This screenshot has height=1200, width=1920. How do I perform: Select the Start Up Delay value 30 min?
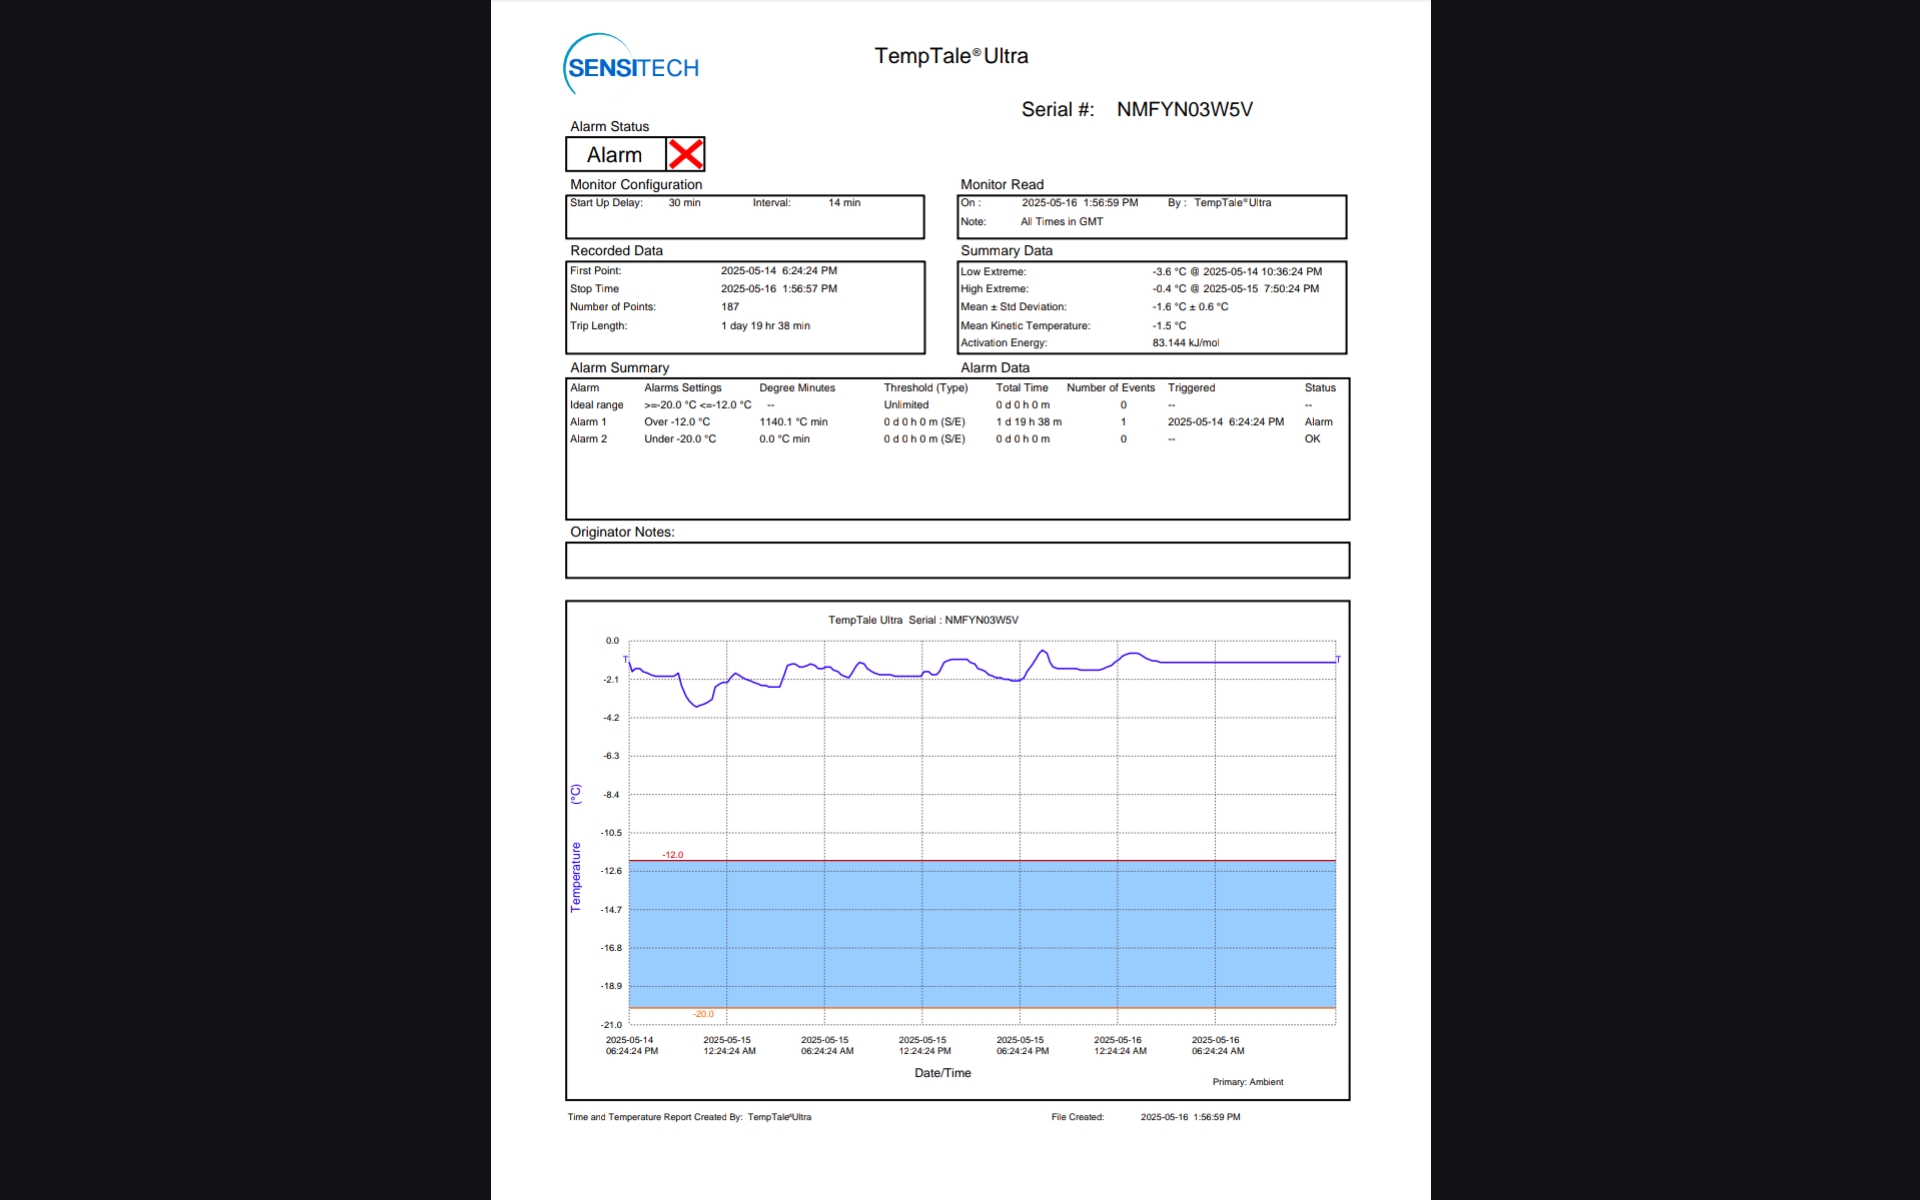[x=684, y=203]
